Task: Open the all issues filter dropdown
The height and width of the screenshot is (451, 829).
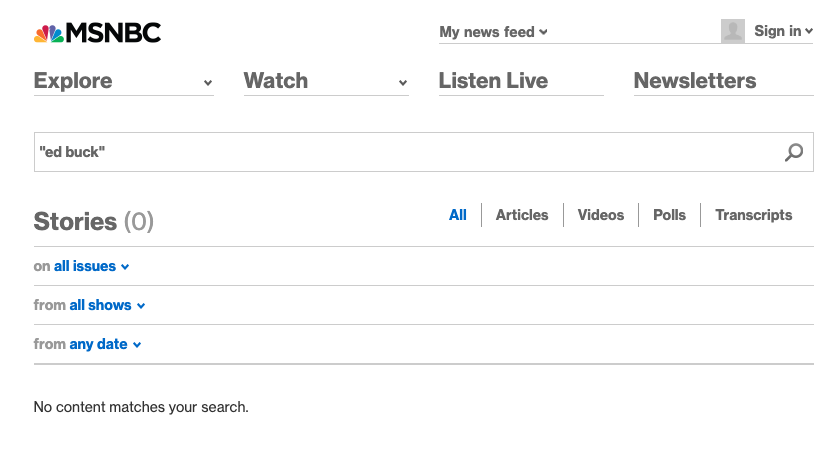Action: click(91, 266)
